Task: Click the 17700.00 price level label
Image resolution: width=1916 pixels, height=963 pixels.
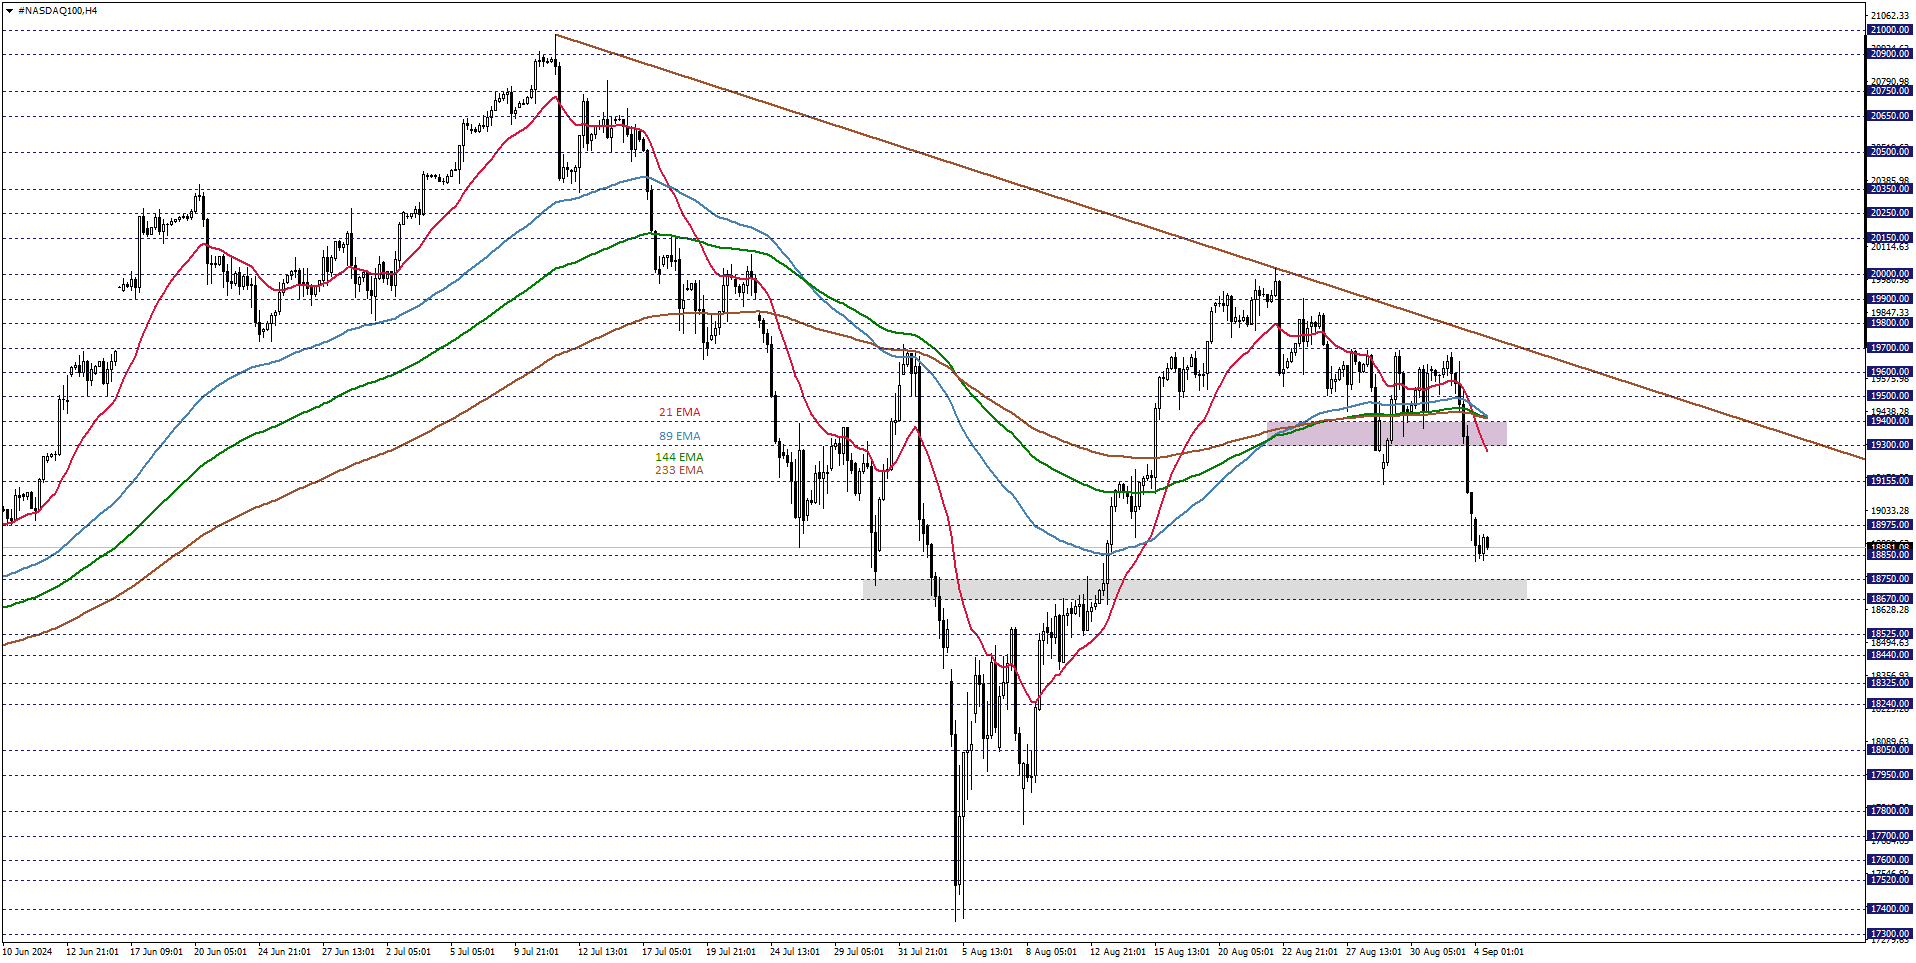Action: [1890, 836]
